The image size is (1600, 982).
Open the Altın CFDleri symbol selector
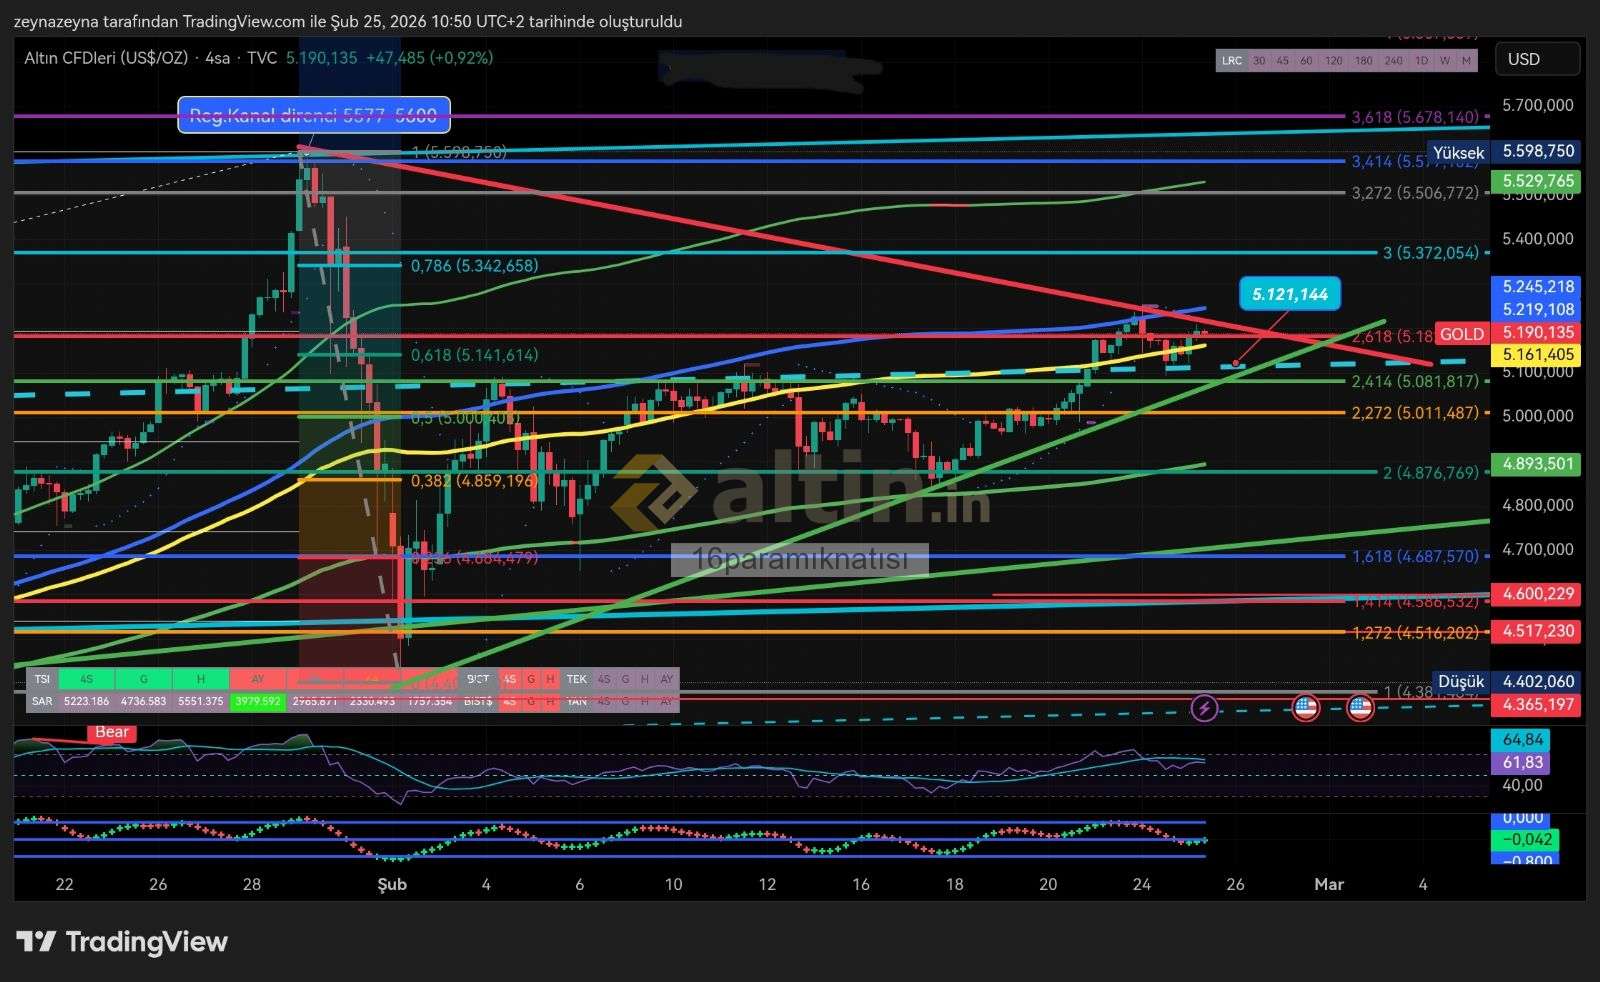point(106,58)
